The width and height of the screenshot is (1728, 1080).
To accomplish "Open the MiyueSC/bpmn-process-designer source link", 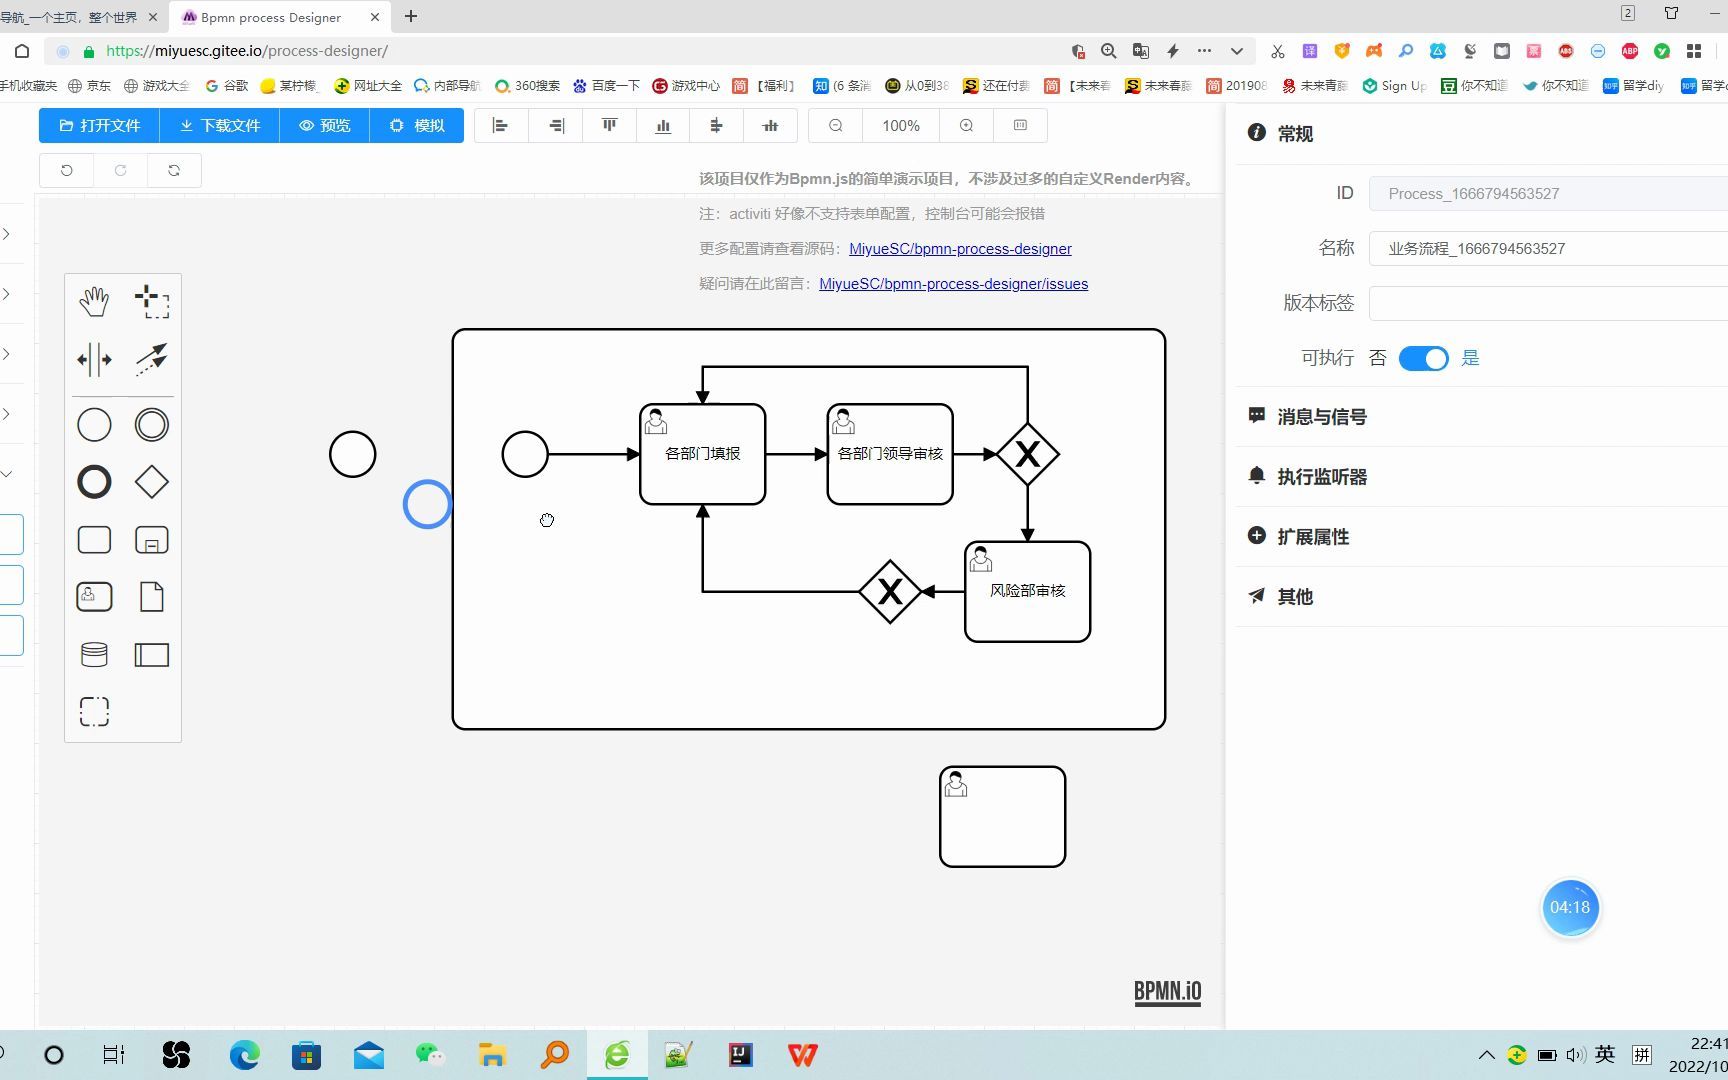I will (960, 248).
